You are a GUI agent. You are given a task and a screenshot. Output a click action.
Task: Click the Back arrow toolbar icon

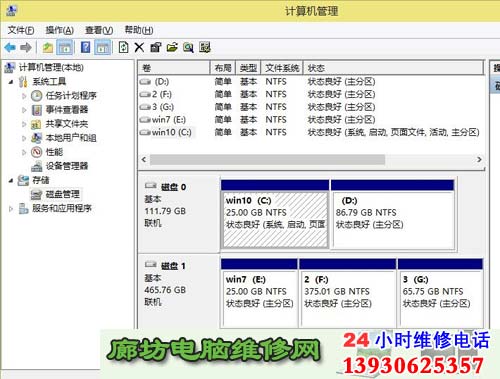[x=10, y=48]
